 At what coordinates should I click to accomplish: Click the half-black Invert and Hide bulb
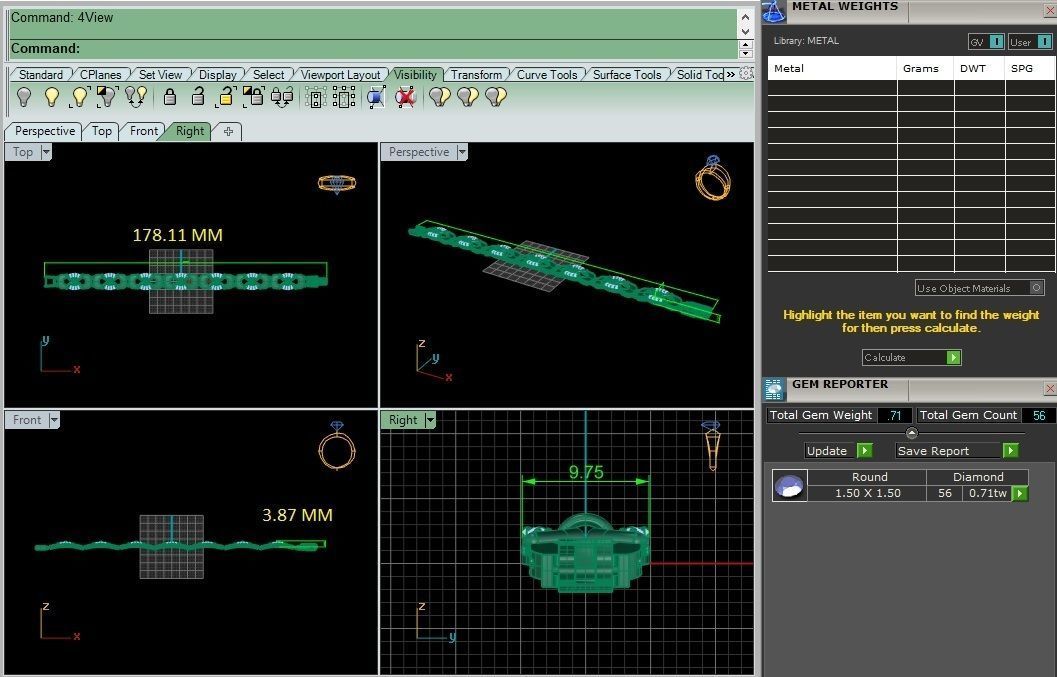[x=107, y=97]
